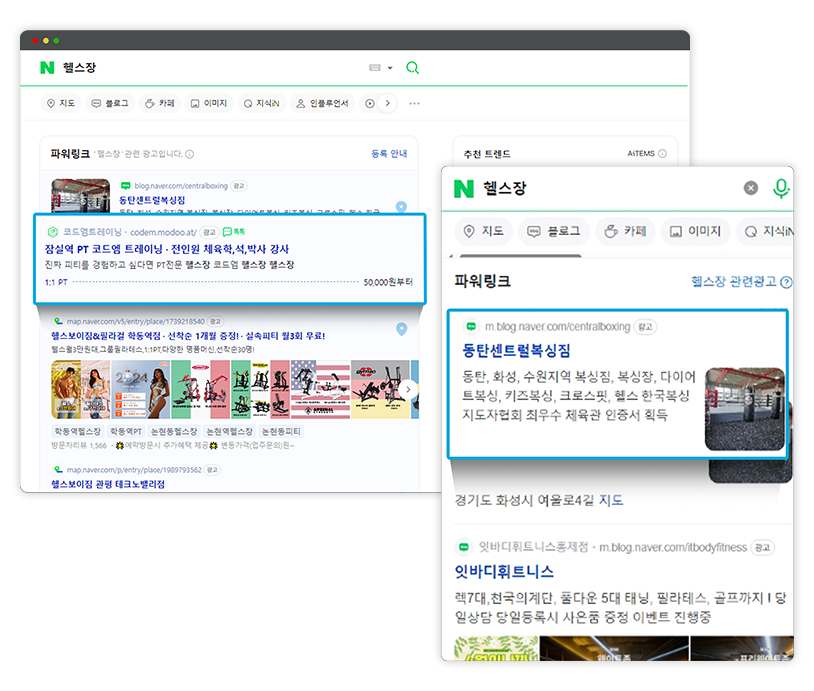
Task: Click the Naver N logo in mobile panel
Action: point(464,188)
